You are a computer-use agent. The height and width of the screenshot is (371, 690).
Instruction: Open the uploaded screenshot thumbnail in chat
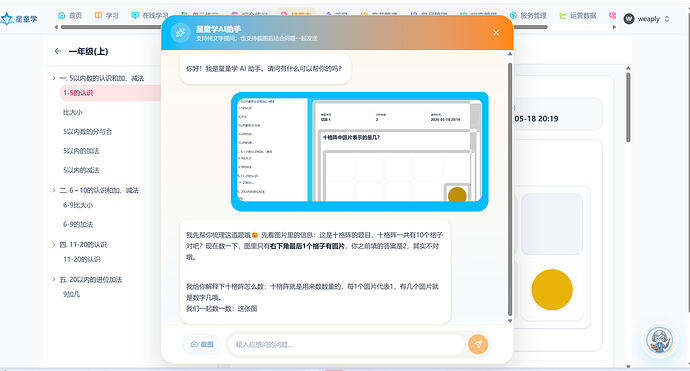(x=360, y=151)
